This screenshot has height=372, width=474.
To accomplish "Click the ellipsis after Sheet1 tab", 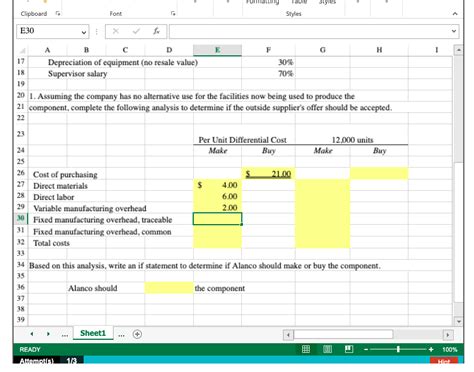I will pyautogui.click(x=121, y=335).
